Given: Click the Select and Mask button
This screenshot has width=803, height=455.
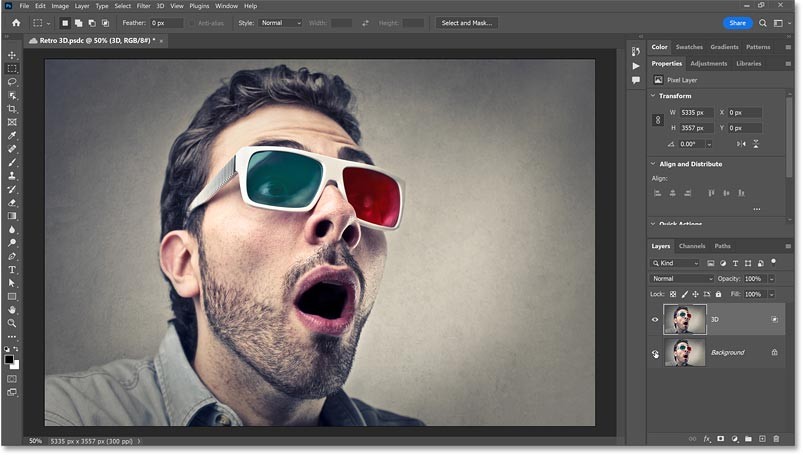Looking at the screenshot, I should pyautogui.click(x=467, y=22).
